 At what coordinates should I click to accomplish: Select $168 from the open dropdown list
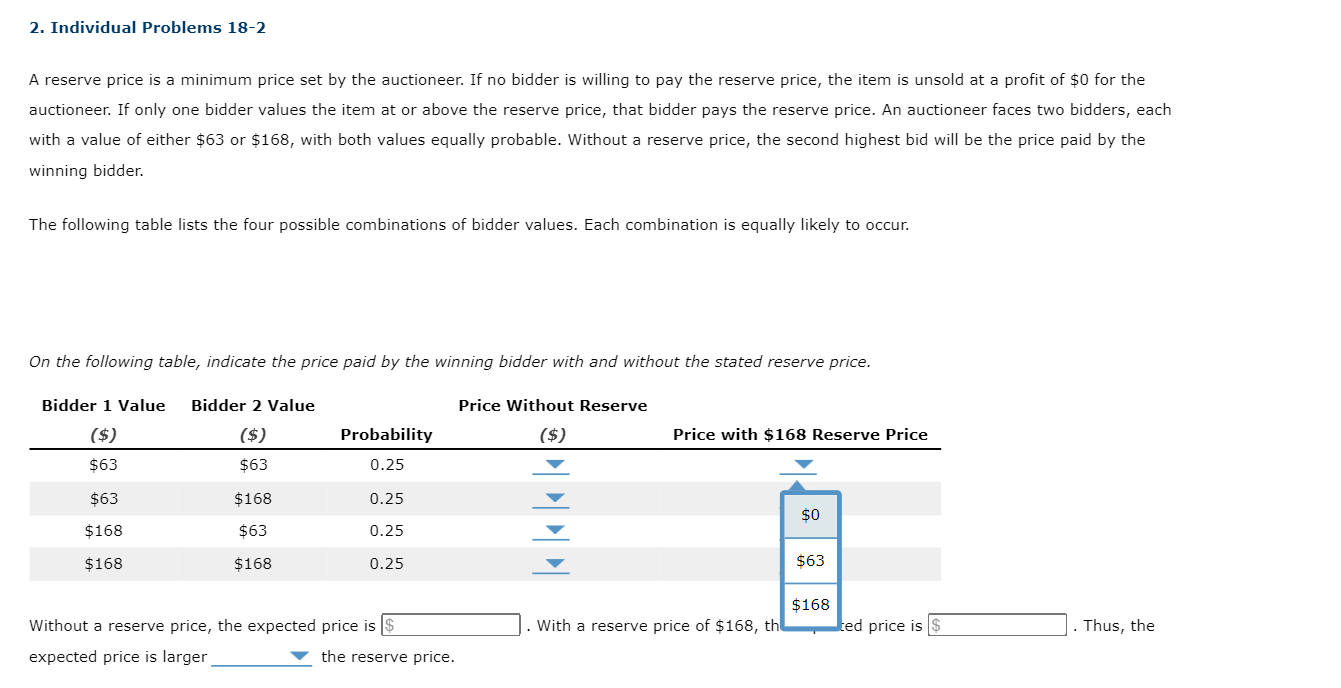coord(809,604)
